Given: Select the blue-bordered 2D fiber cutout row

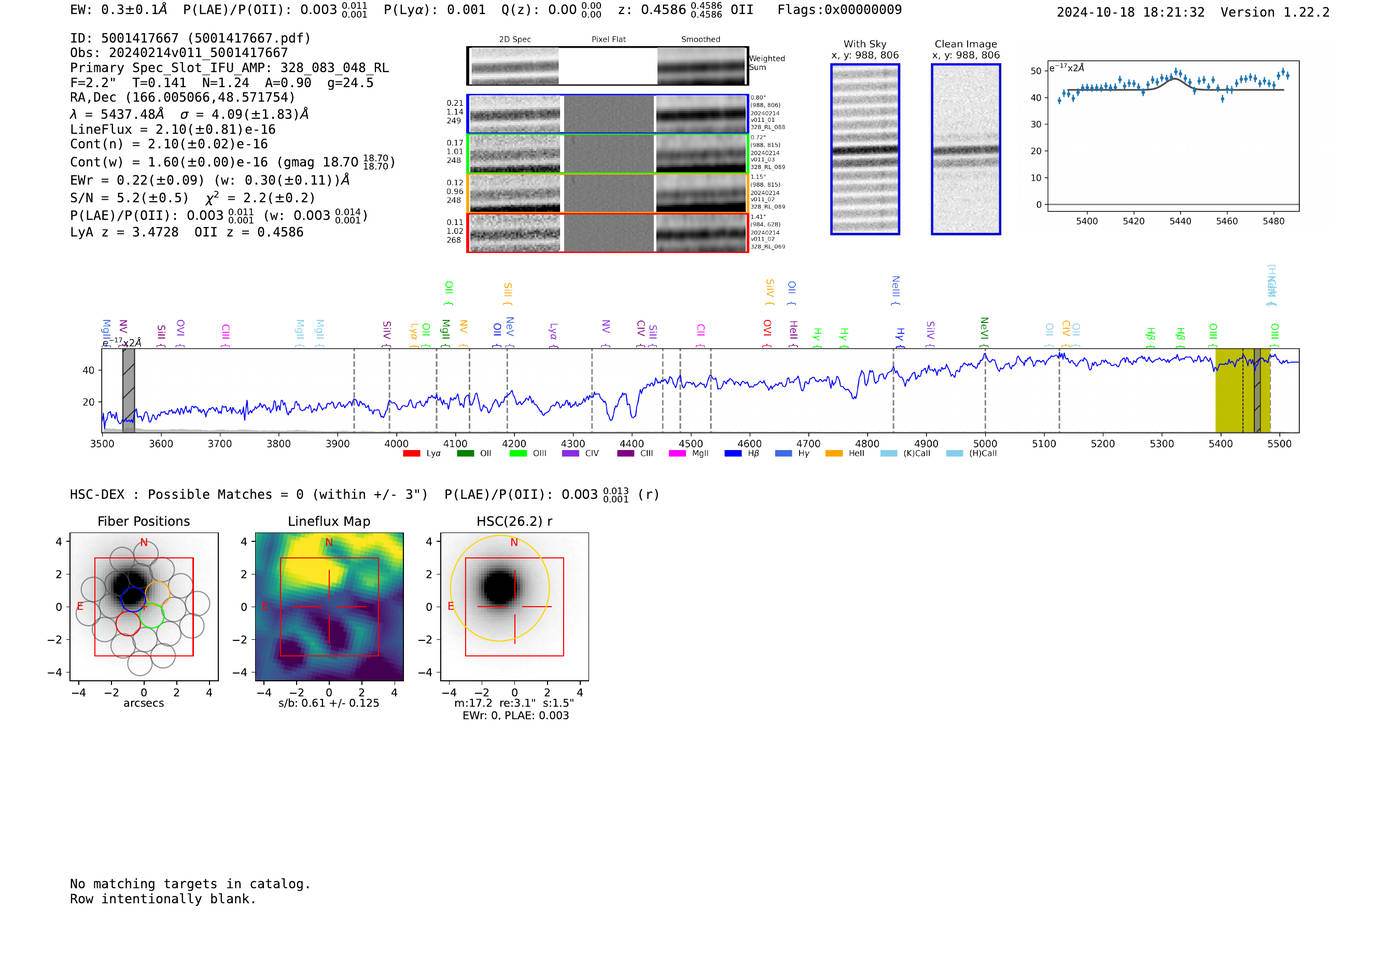Looking at the screenshot, I should pos(607,114).
